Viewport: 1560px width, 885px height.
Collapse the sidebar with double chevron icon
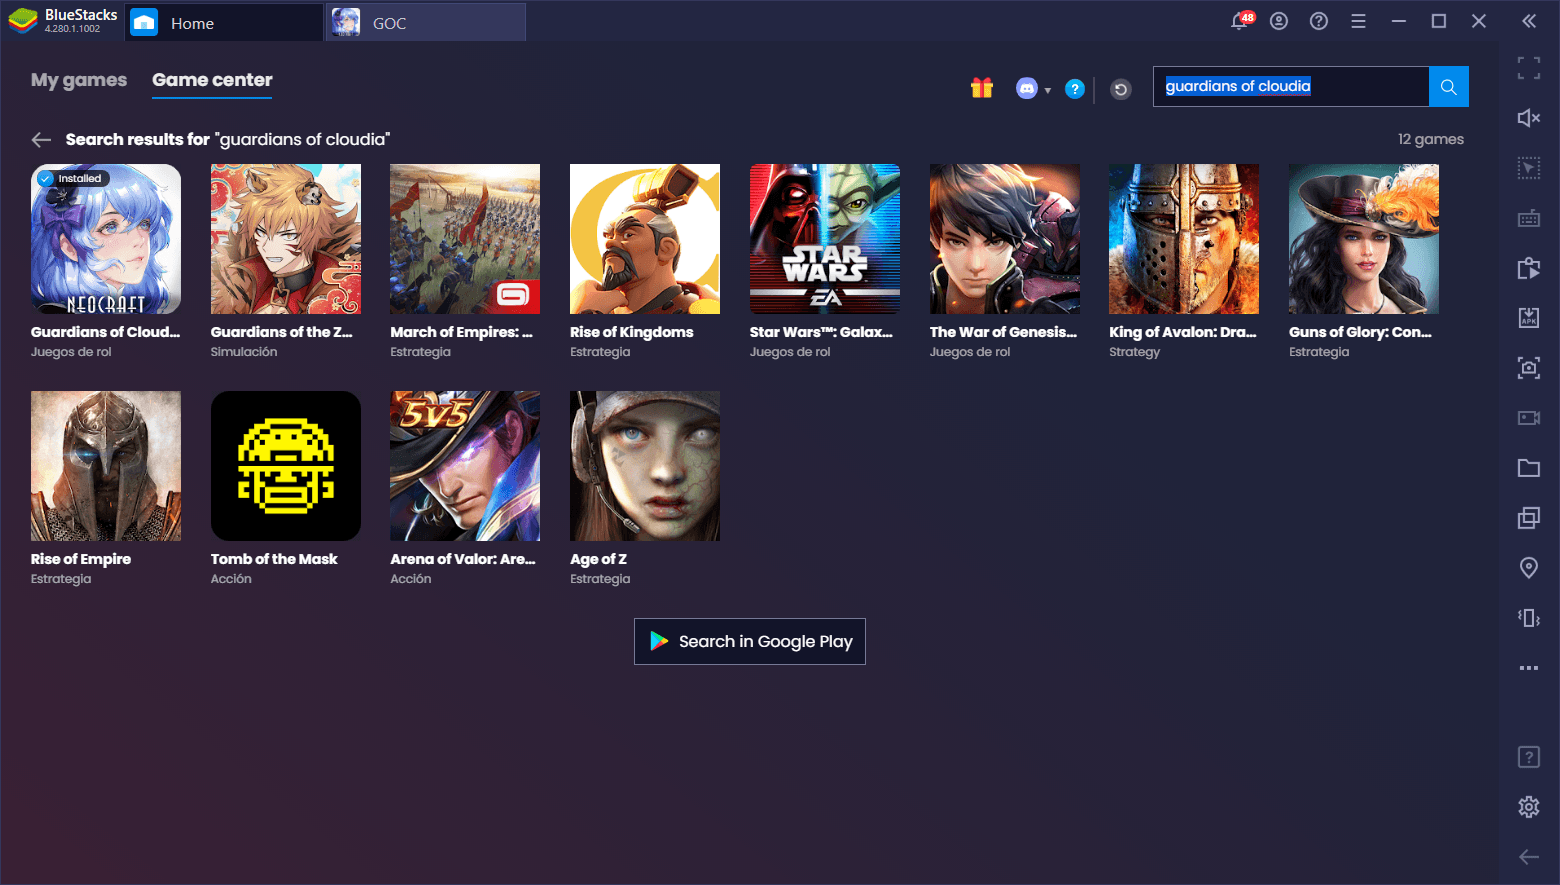click(1529, 21)
